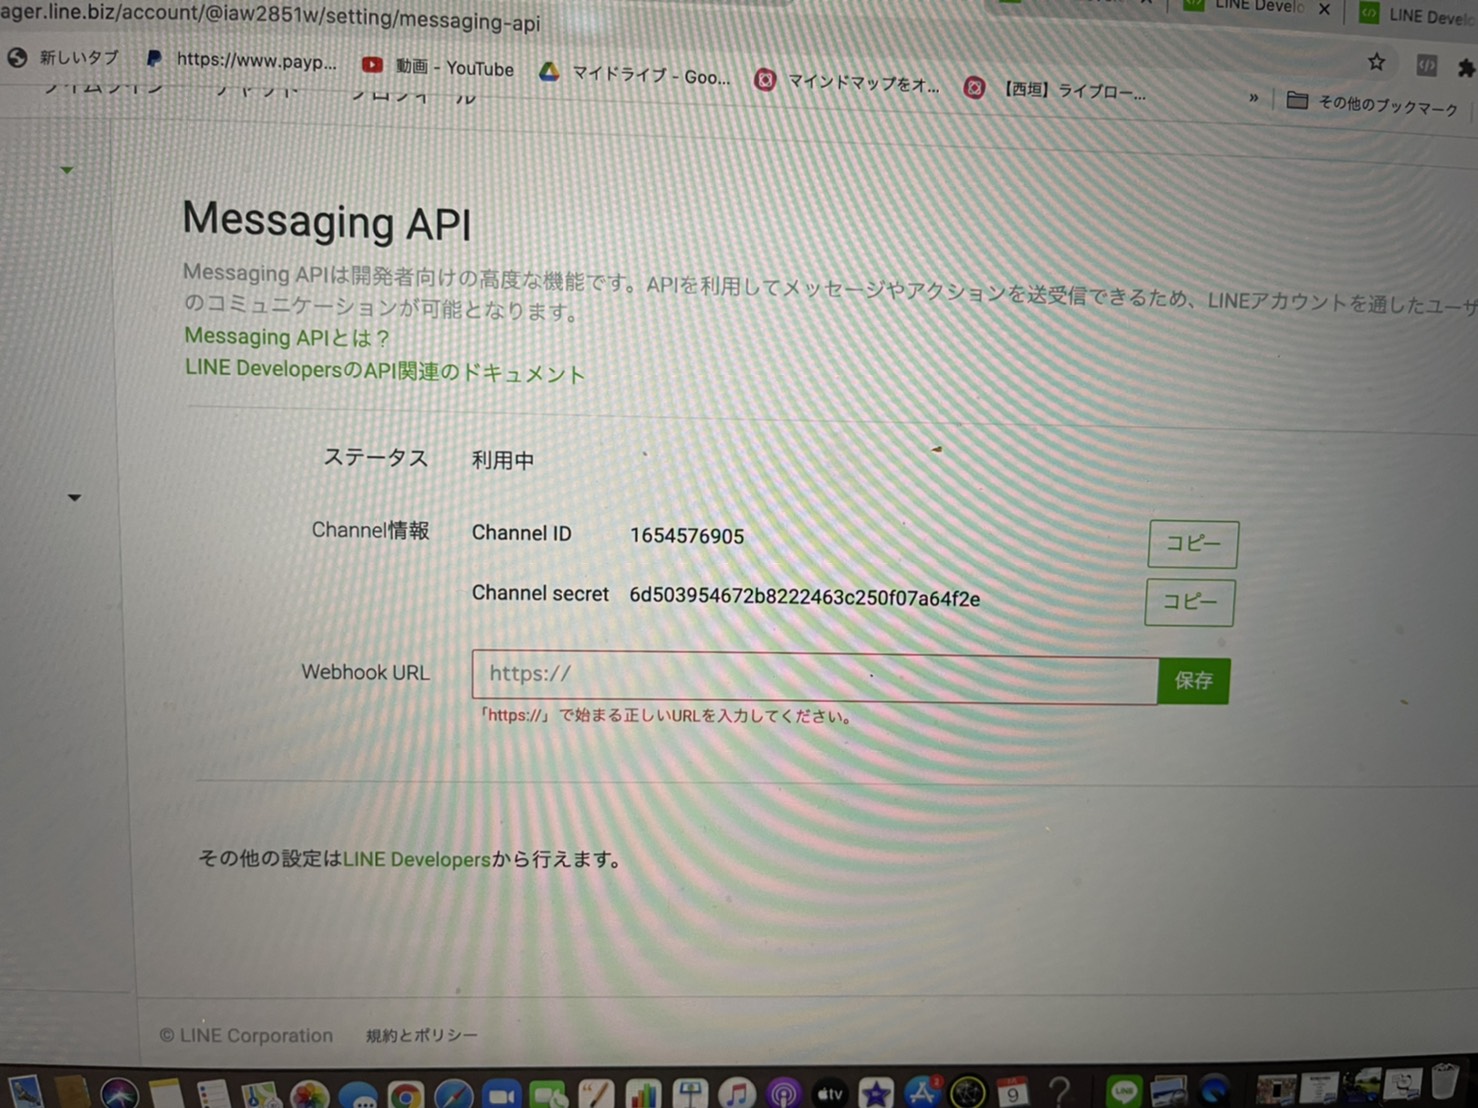Open iMovie in the dock

click(876, 1093)
